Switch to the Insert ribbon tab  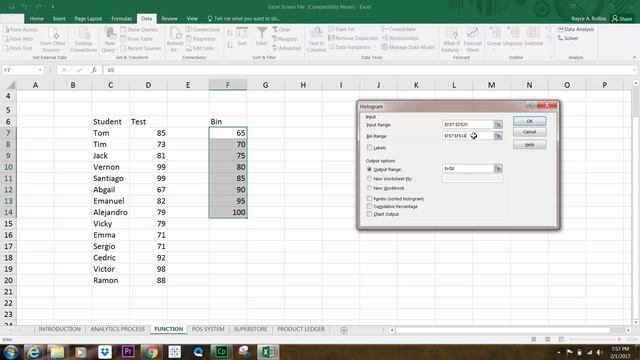click(x=59, y=19)
